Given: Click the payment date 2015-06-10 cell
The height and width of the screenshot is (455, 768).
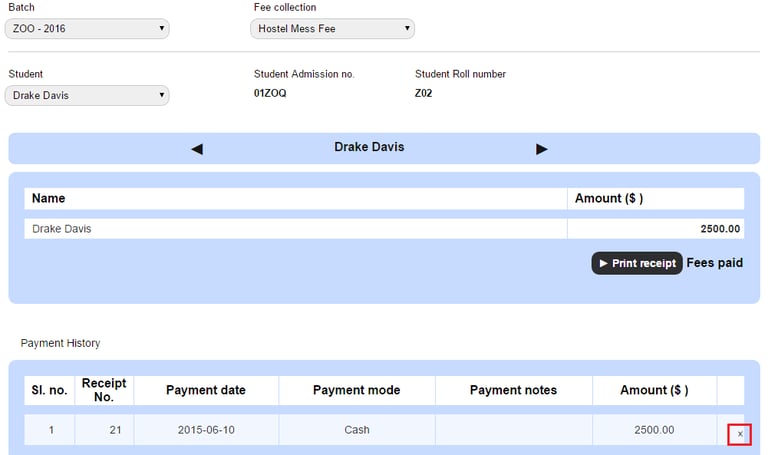Looking at the screenshot, I should [206, 430].
